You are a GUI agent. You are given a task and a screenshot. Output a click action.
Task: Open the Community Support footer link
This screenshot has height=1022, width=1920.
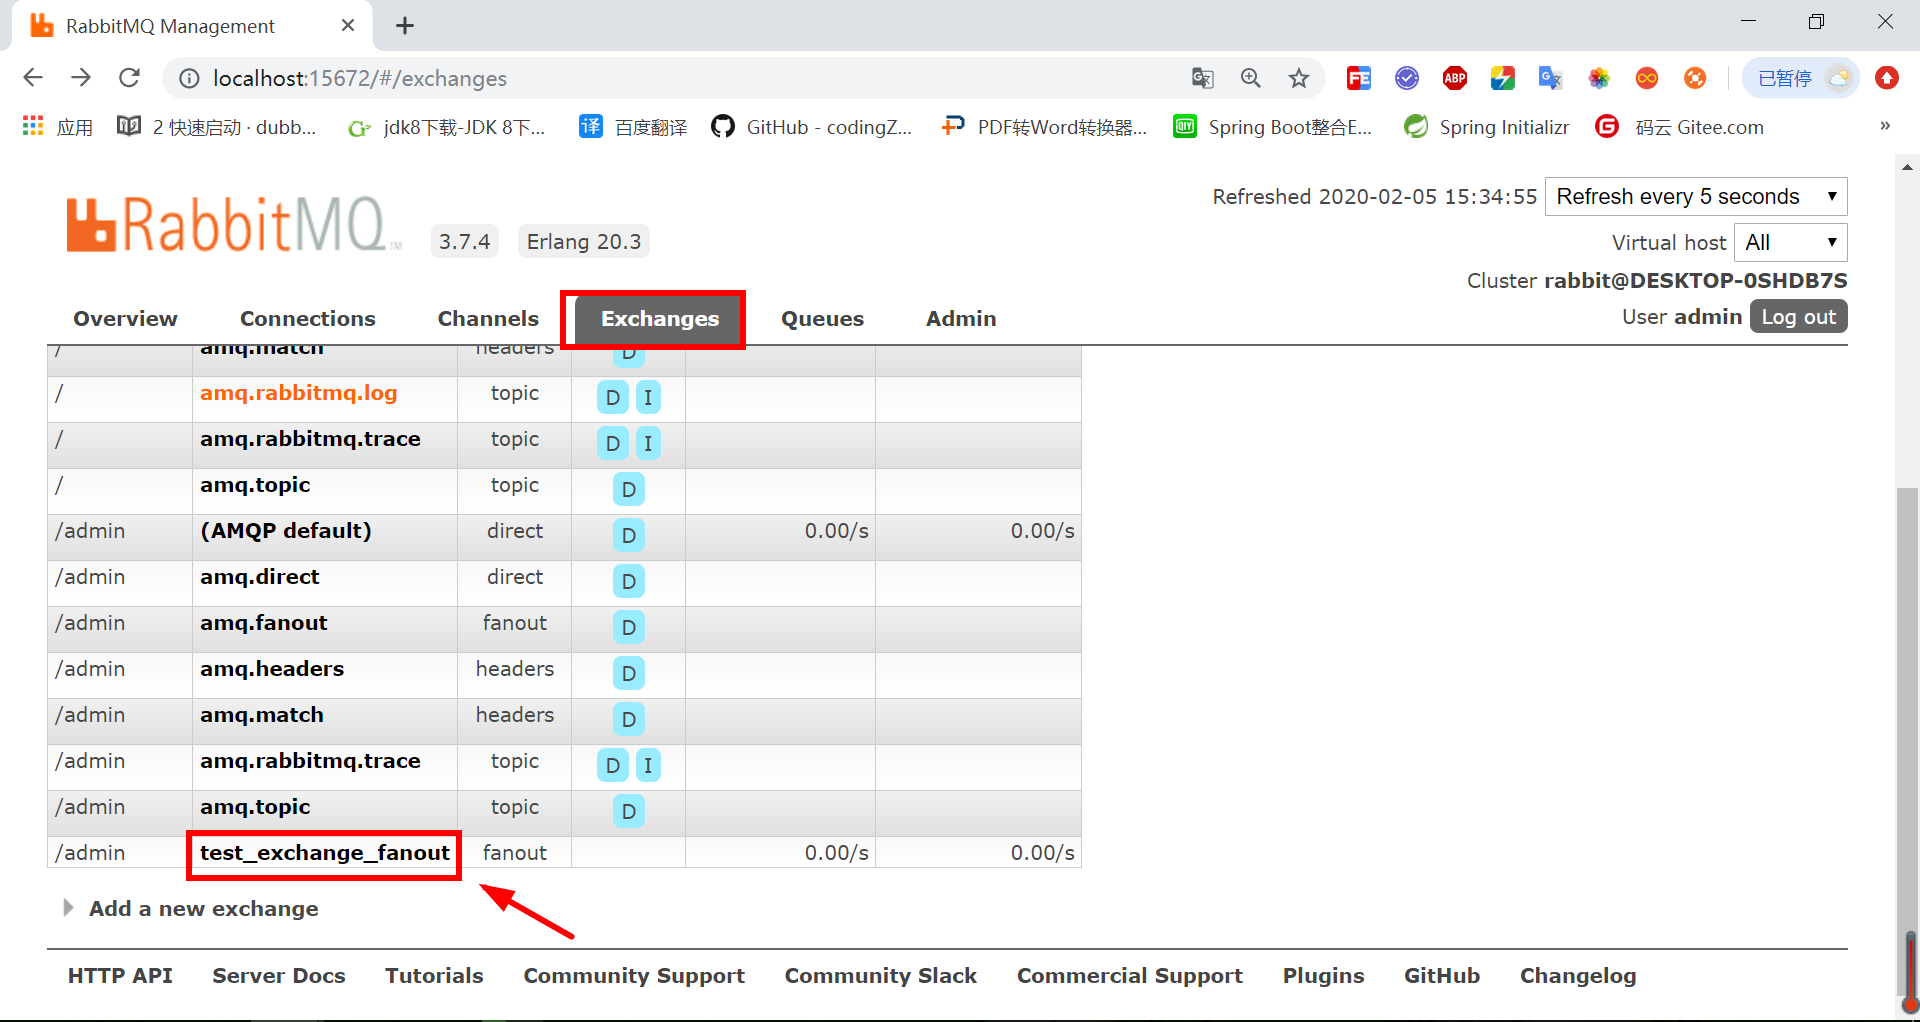(x=634, y=976)
